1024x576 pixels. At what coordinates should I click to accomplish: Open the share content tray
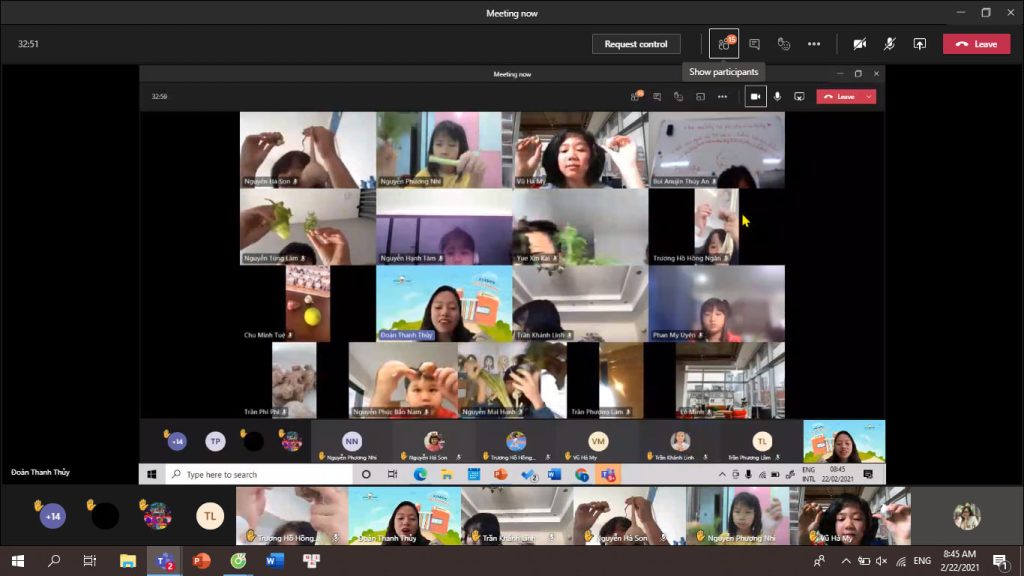[x=919, y=44]
